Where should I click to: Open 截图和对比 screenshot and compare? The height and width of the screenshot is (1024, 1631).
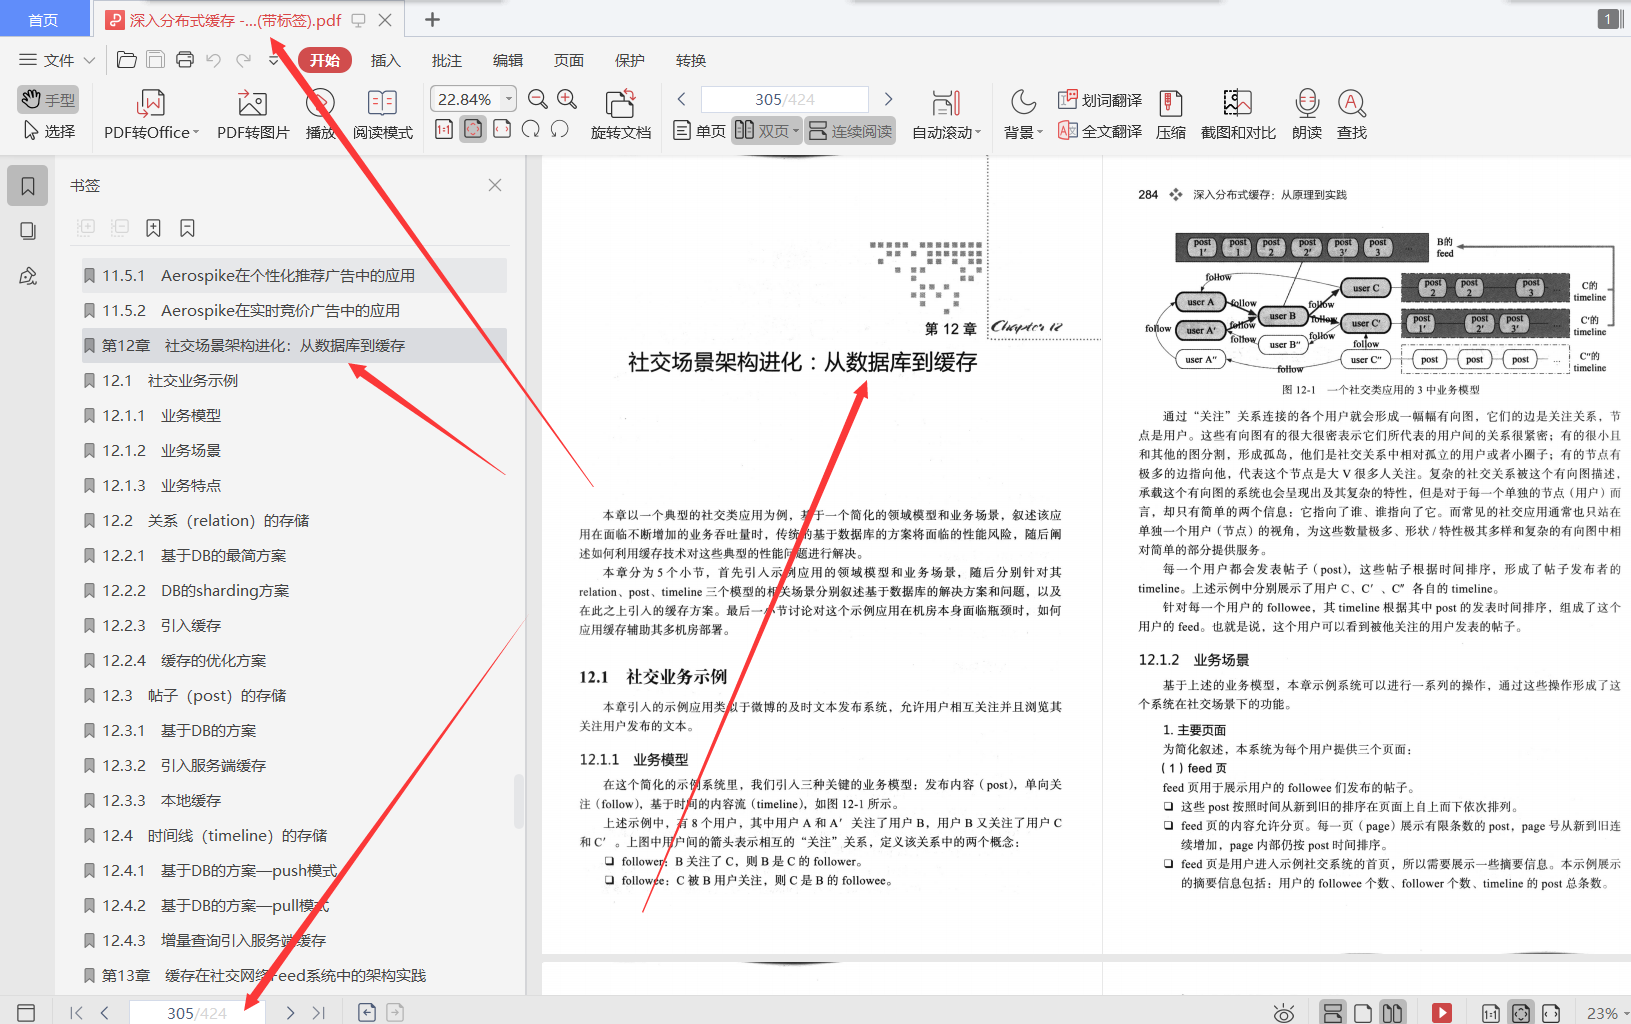click(x=1238, y=115)
